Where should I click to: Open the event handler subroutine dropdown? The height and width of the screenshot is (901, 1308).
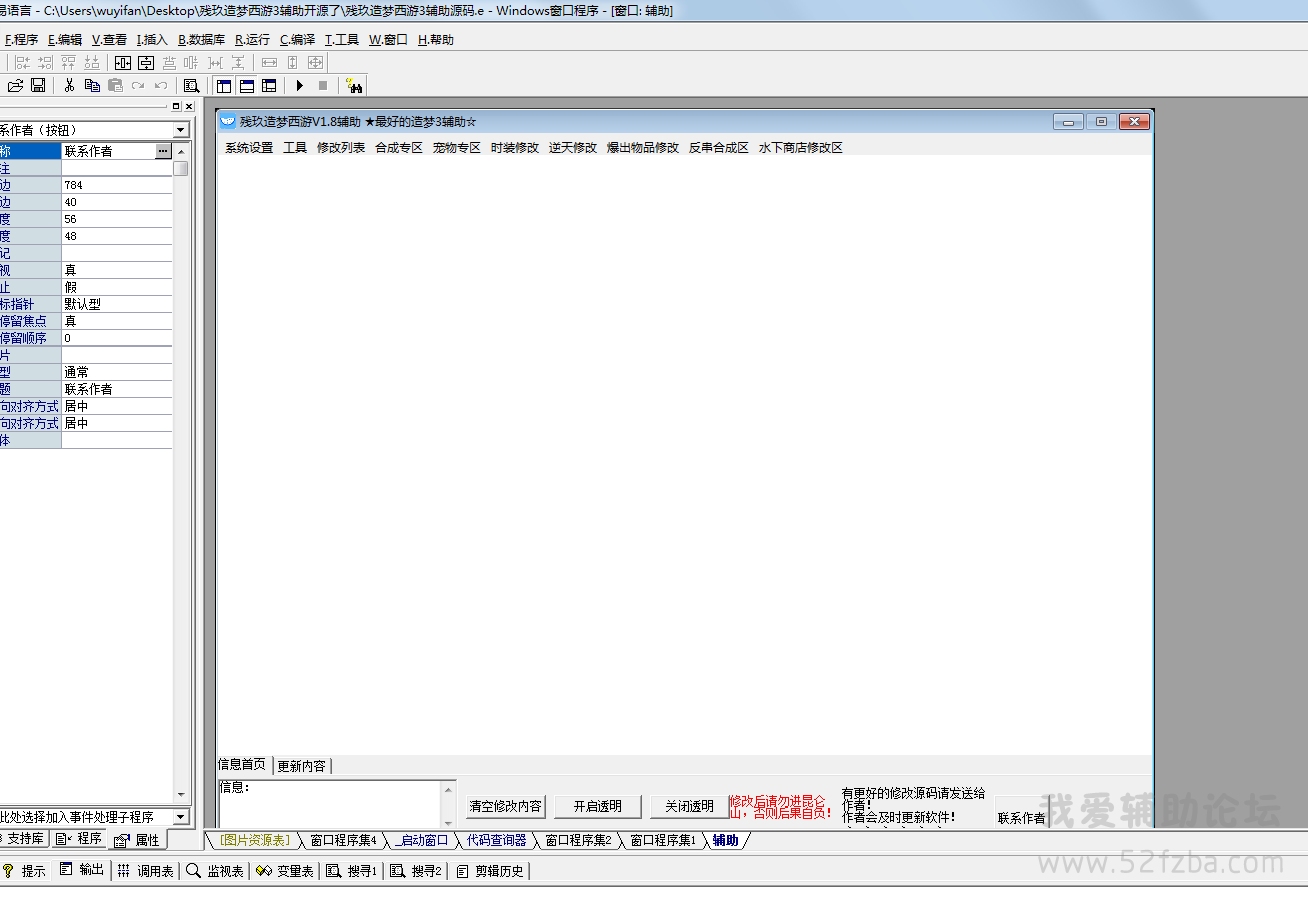(x=181, y=817)
